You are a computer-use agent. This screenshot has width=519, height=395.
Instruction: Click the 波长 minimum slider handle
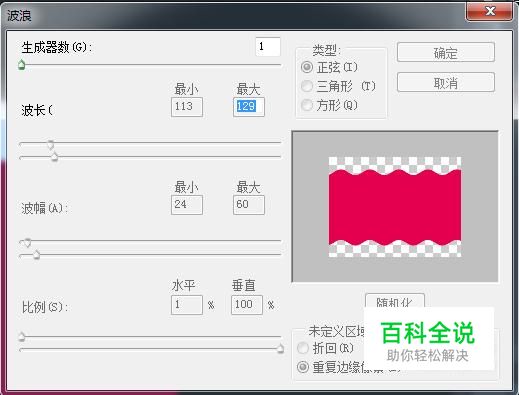click(50, 145)
